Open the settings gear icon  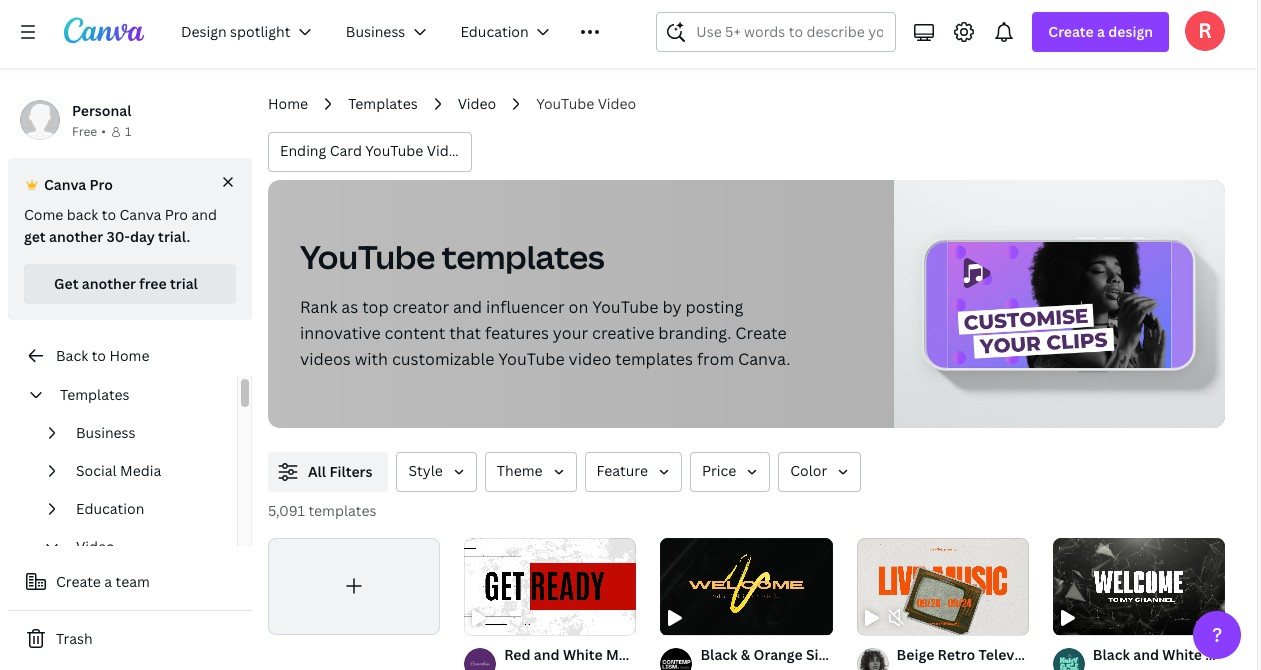coord(964,32)
